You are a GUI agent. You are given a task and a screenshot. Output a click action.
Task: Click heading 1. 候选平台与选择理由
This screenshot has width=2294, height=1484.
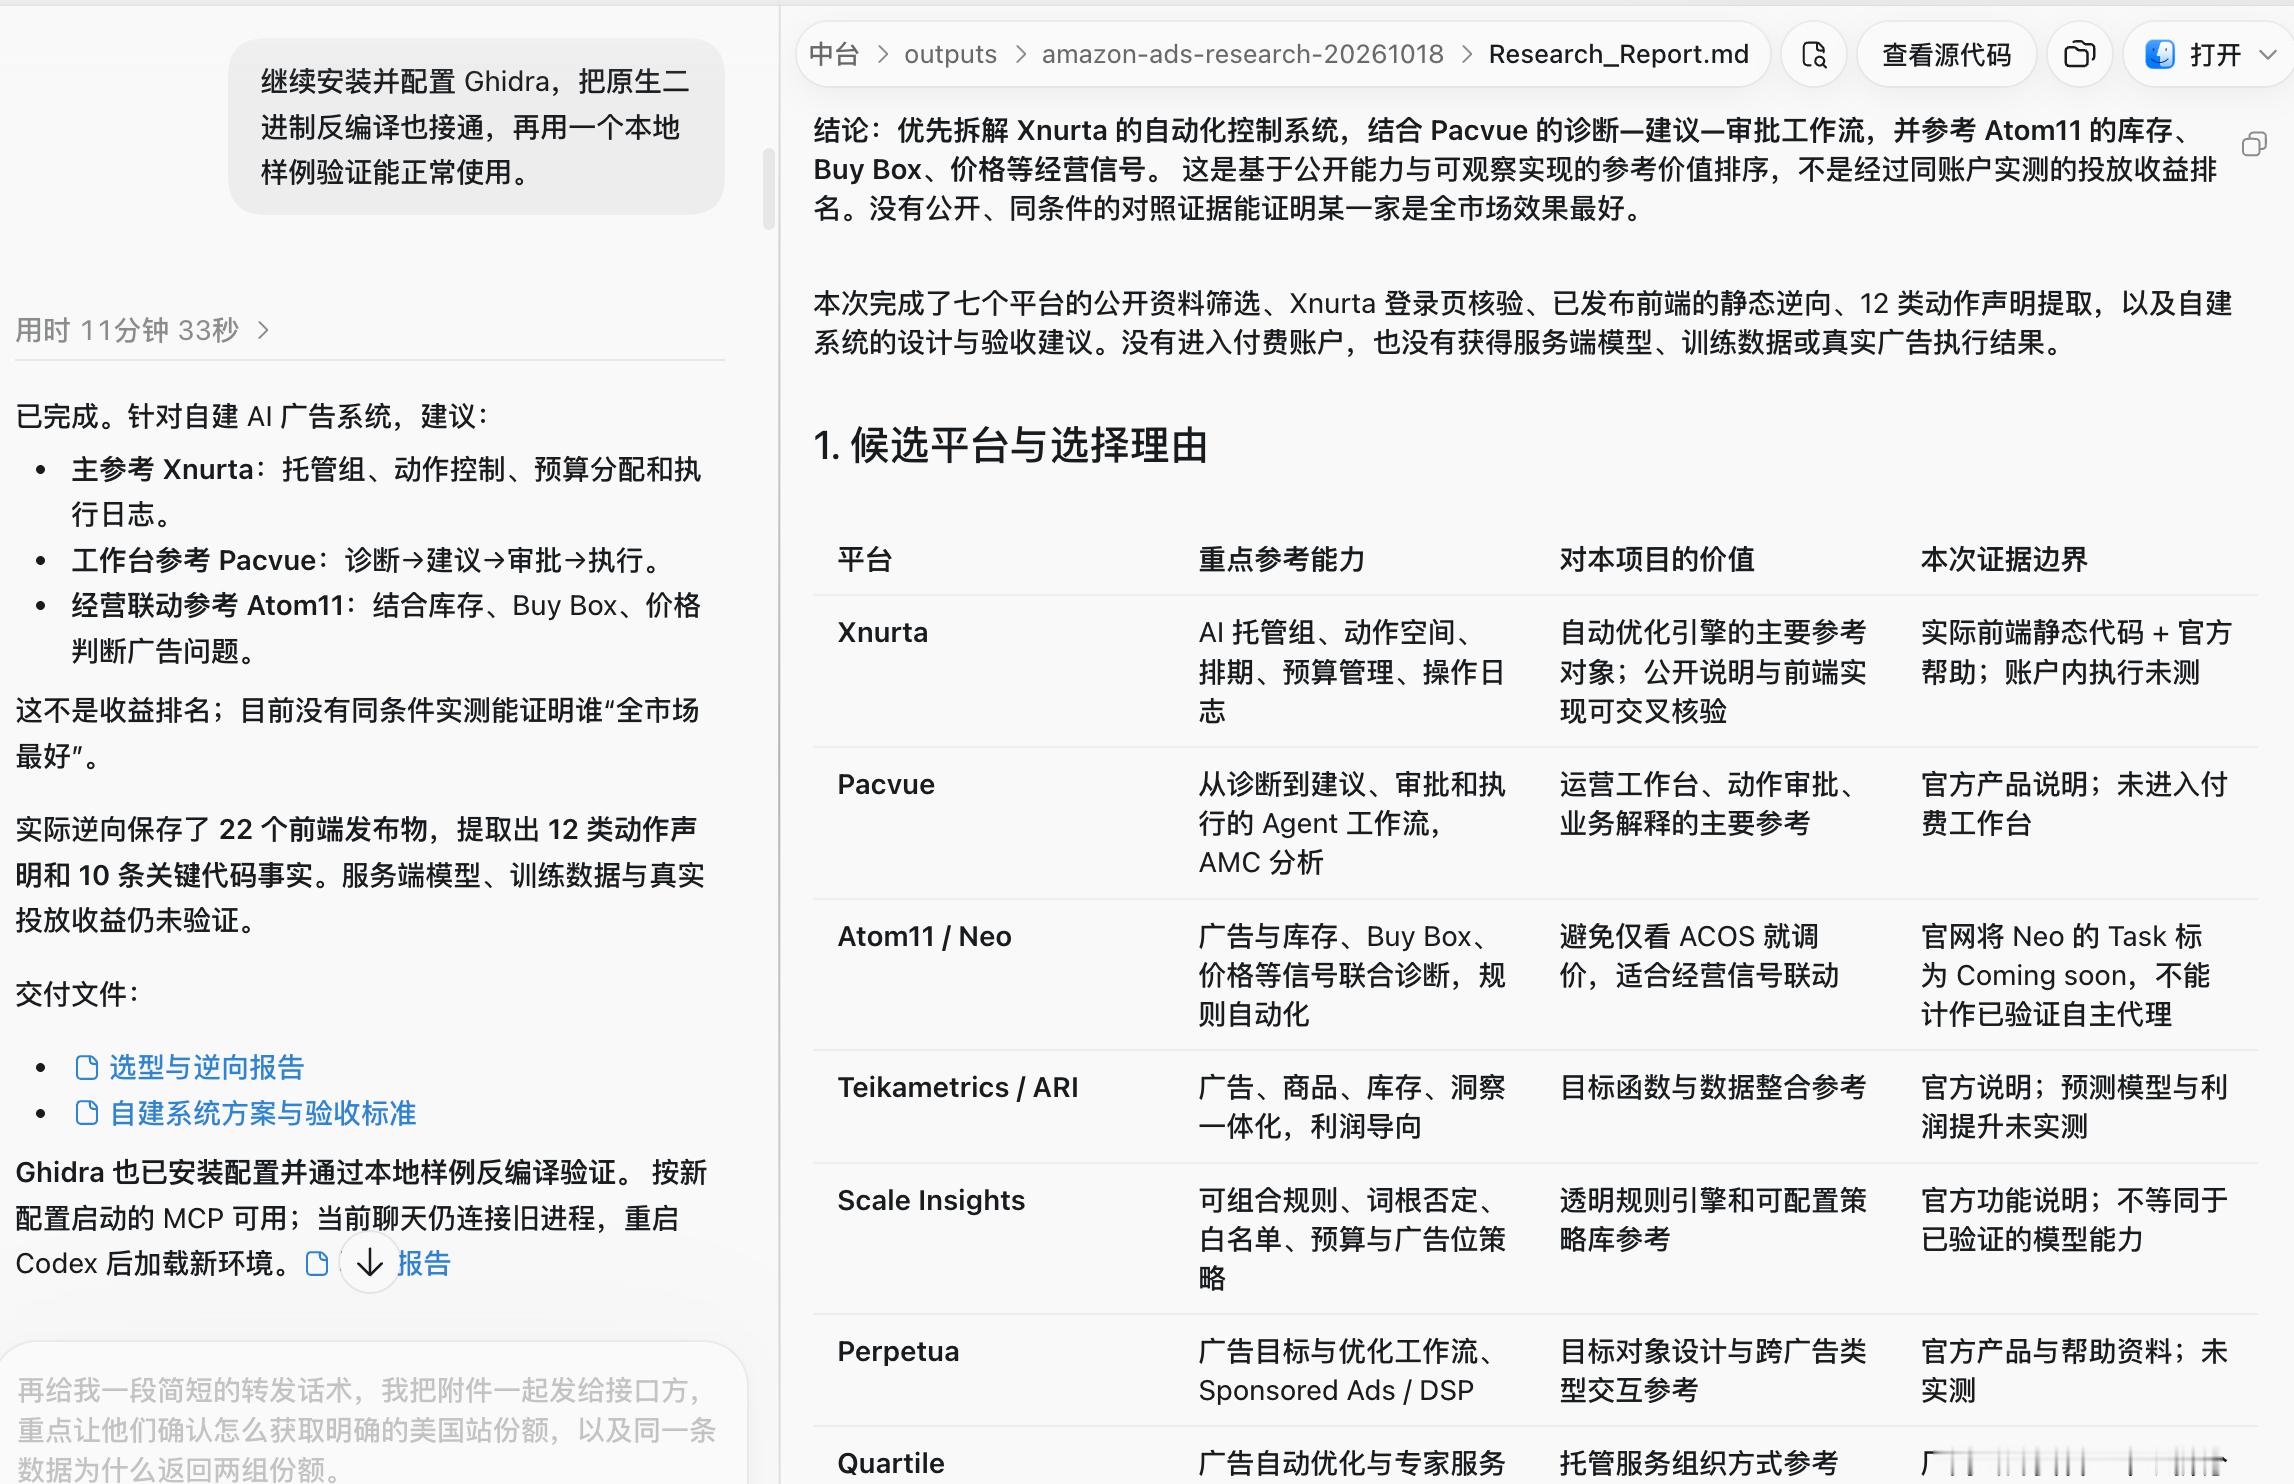(x=1010, y=445)
